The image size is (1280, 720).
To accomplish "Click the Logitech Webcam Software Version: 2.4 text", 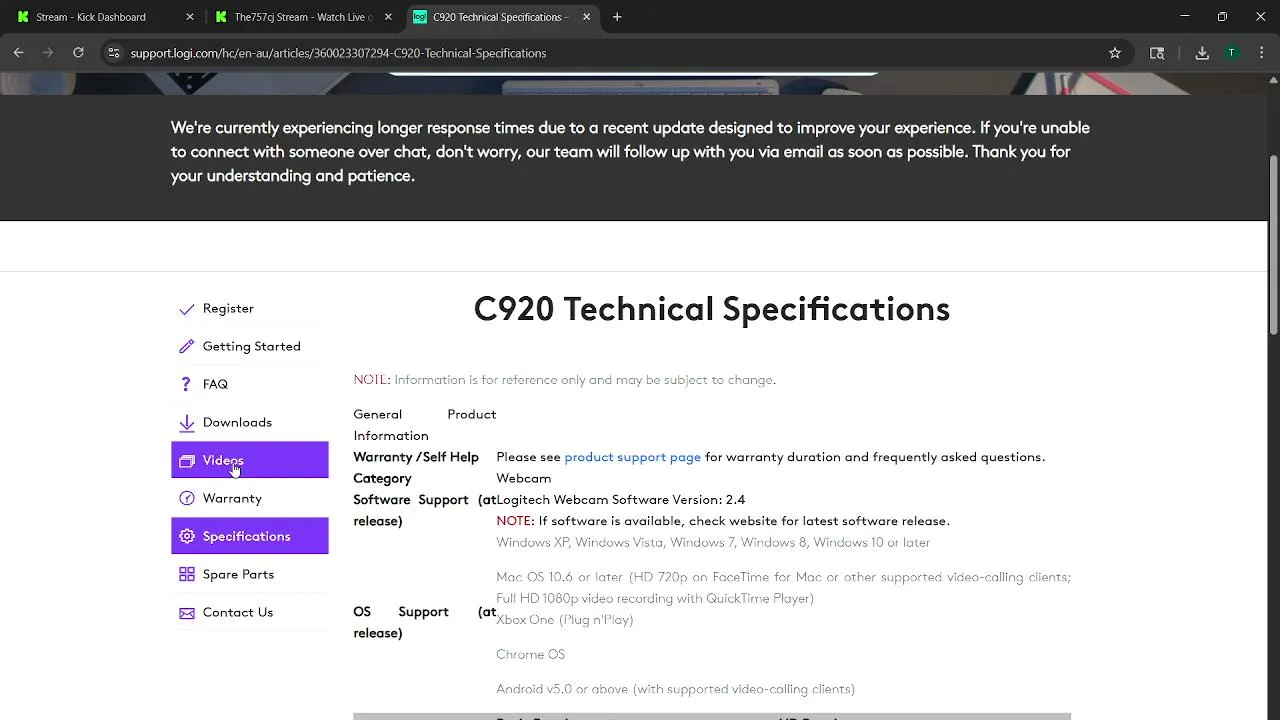I will coord(621,500).
